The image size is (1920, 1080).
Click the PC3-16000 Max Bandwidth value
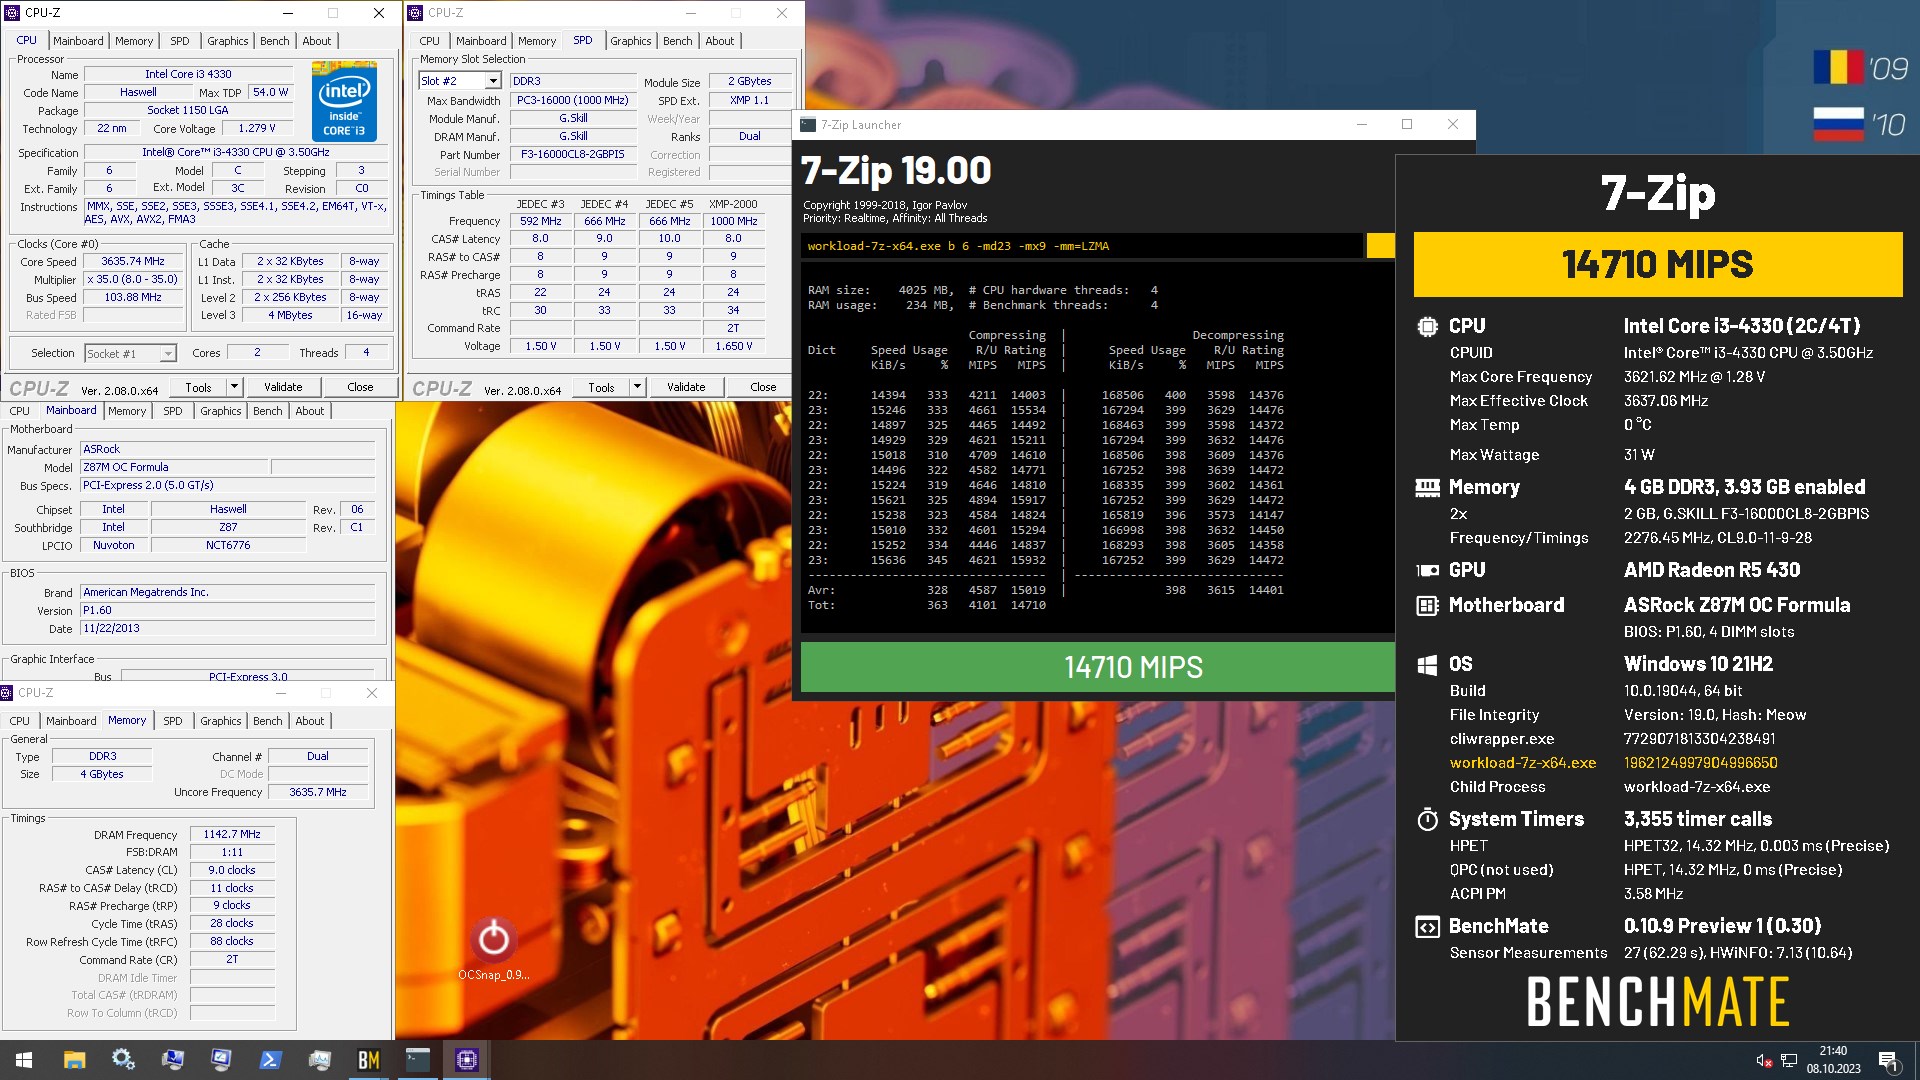tap(573, 100)
